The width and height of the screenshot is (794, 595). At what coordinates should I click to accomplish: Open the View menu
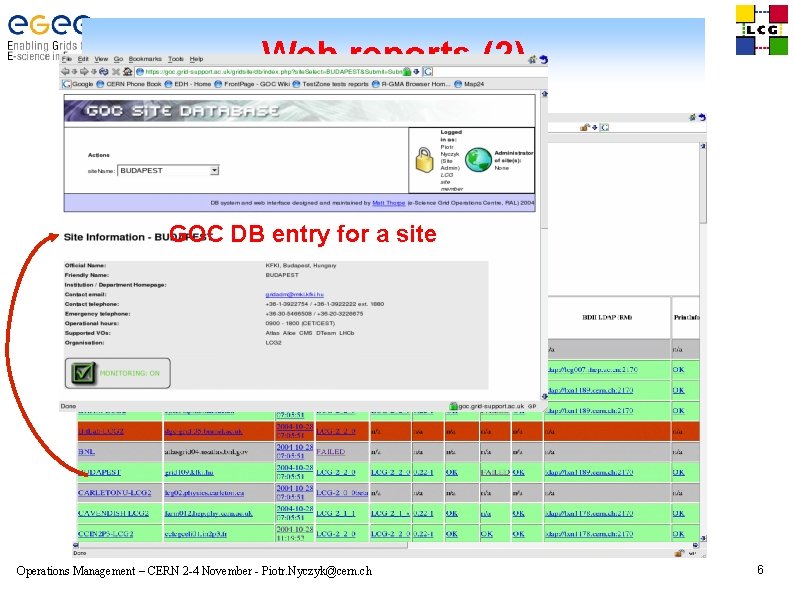coord(101,59)
